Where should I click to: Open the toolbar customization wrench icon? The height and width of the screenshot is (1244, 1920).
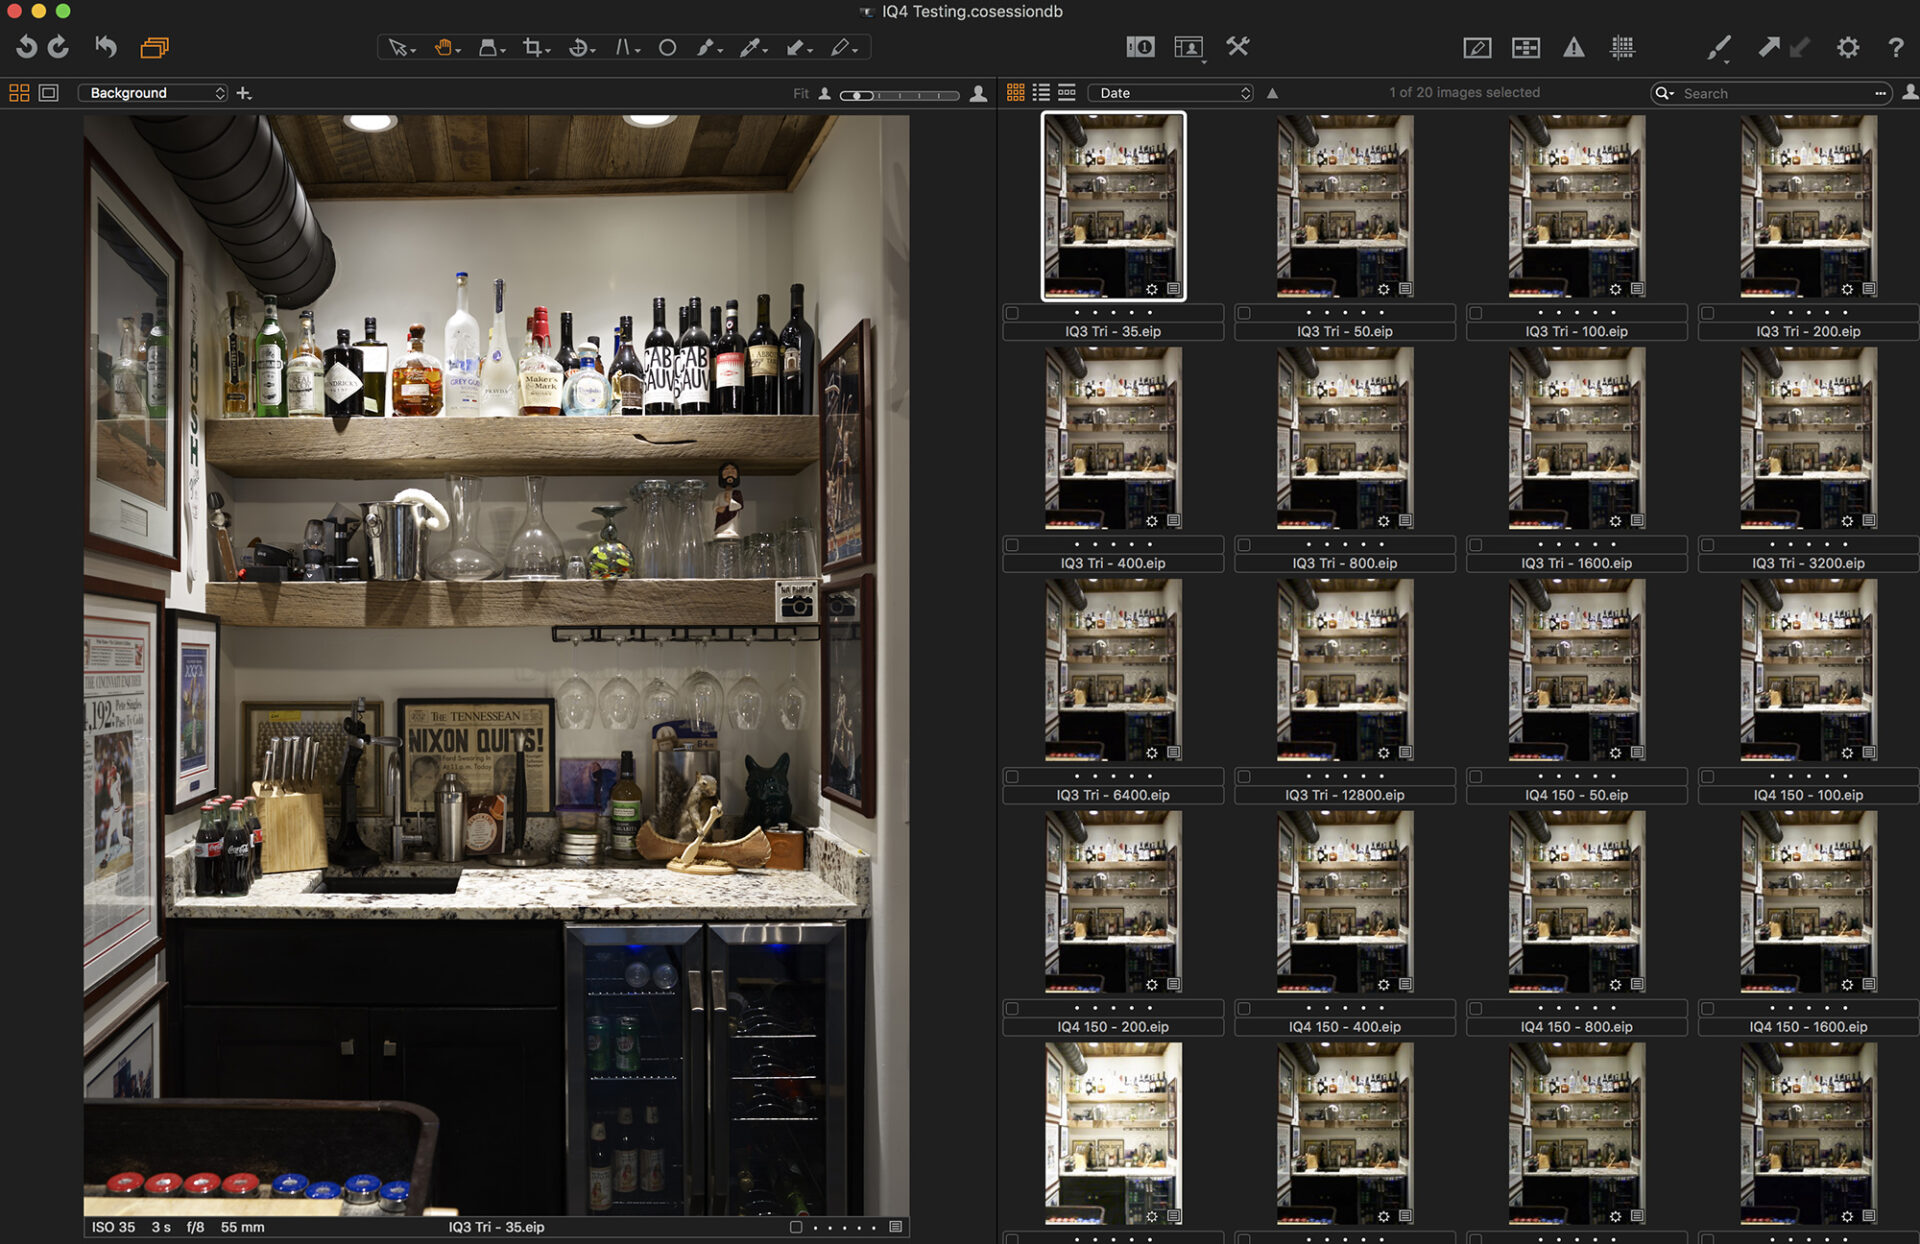[1240, 47]
